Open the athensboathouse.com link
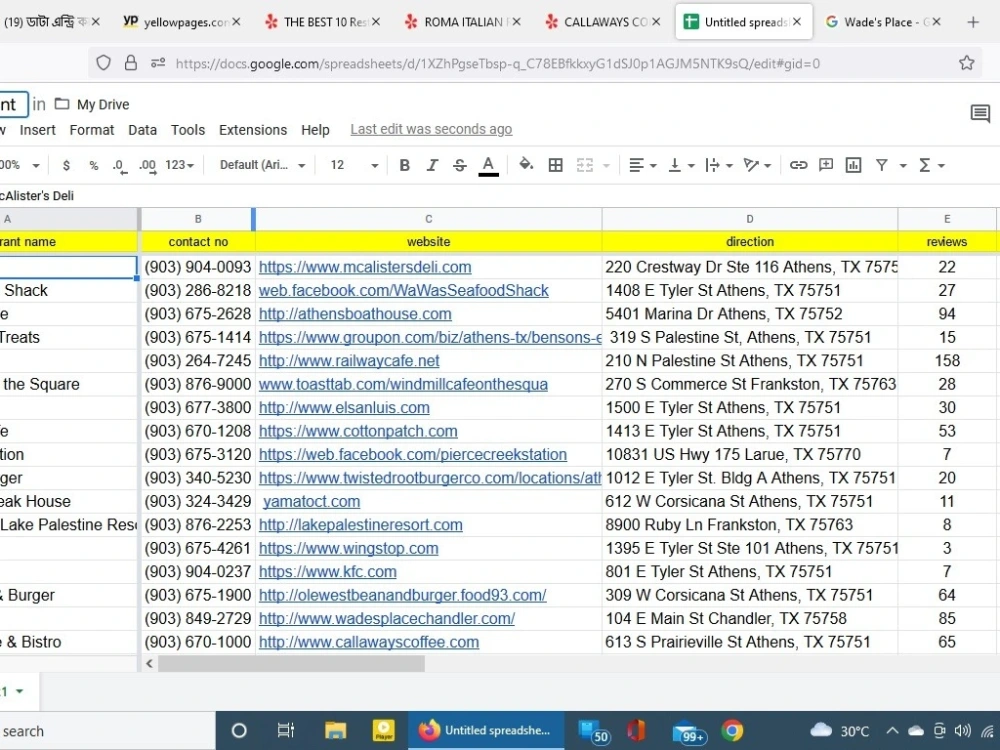Image resolution: width=1000 pixels, height=750 pixels. click(355, 314)
